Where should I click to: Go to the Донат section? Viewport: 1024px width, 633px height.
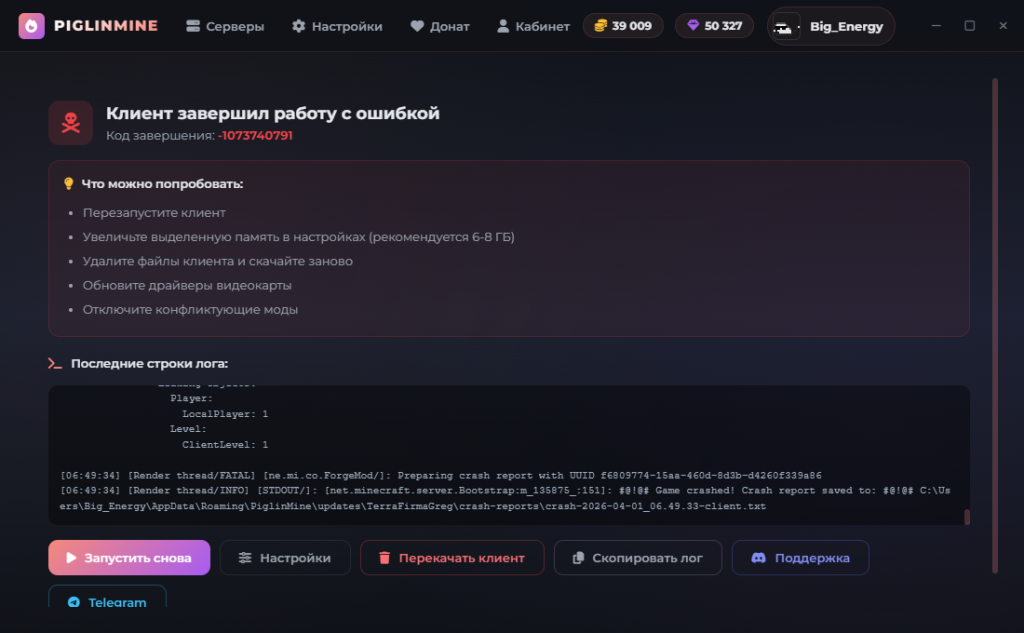click(x=439, y=26)
